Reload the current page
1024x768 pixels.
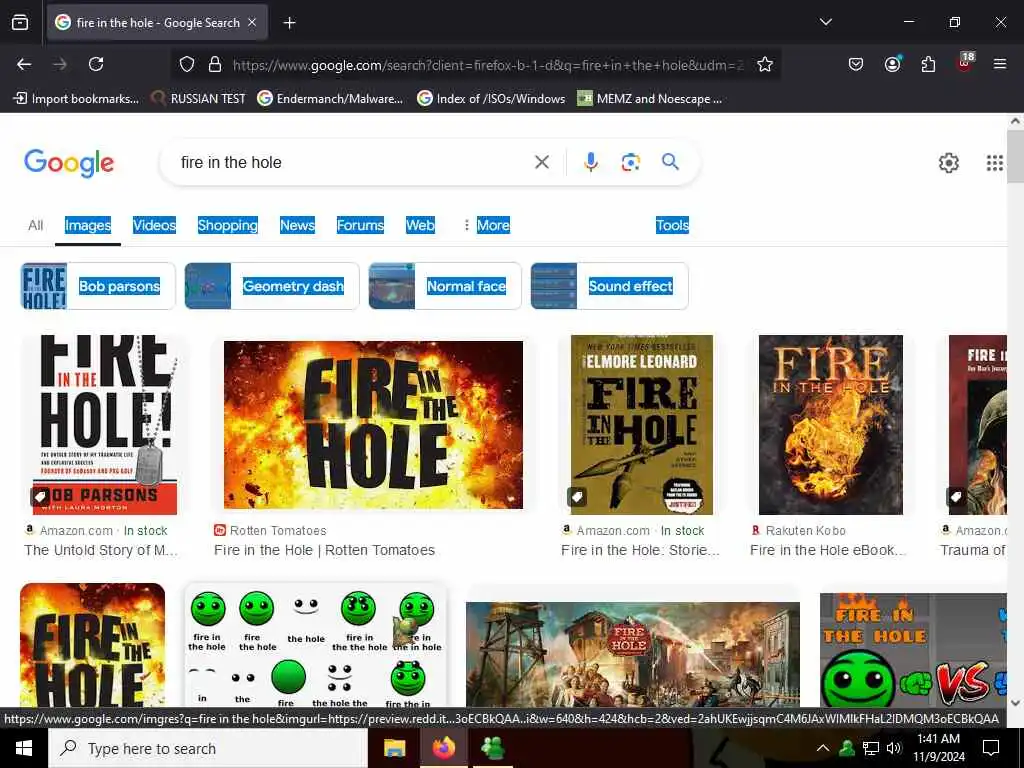[x=96, y=64]
